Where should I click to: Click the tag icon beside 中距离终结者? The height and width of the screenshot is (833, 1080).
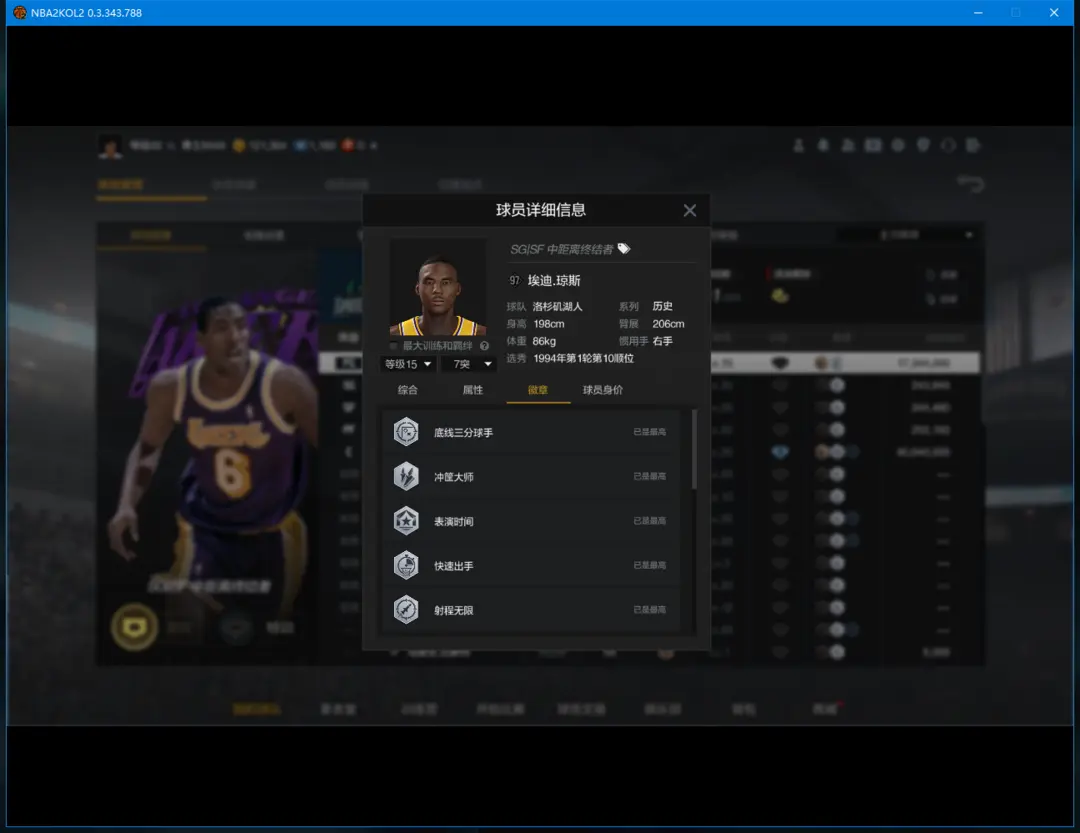click(624, 249)
